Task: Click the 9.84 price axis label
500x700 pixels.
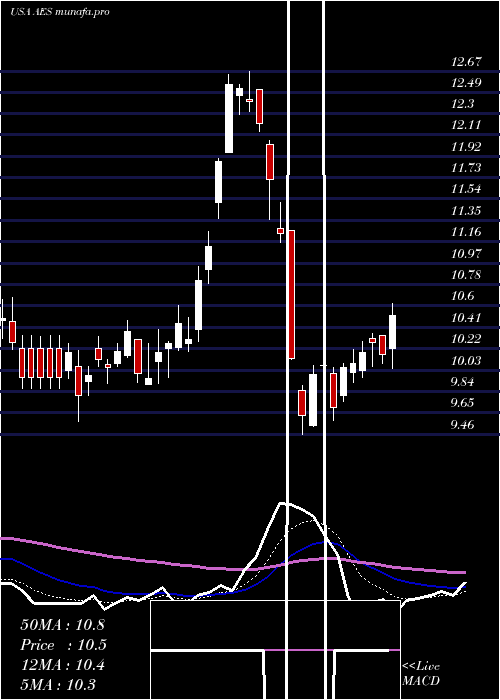Action: click(462, 381)
